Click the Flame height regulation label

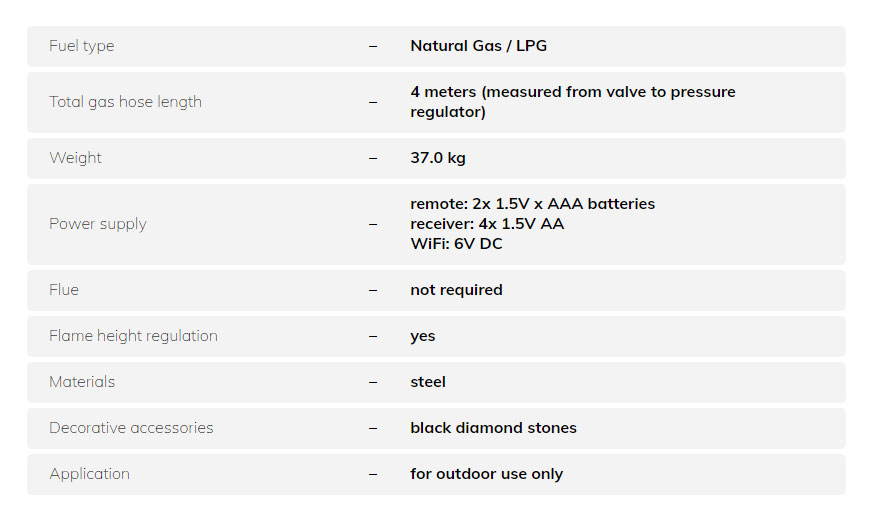[x=133, y=336]
